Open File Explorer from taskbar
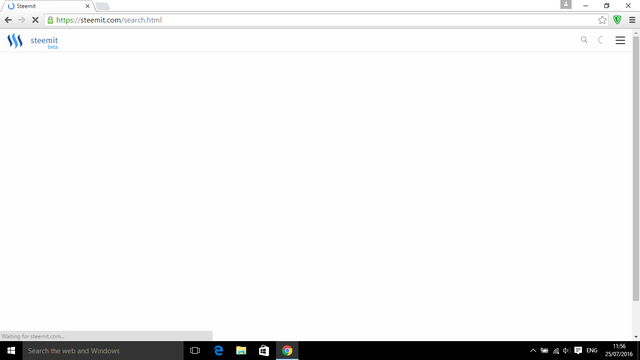Screen dimensions: 640x360 tap(241, 351)
